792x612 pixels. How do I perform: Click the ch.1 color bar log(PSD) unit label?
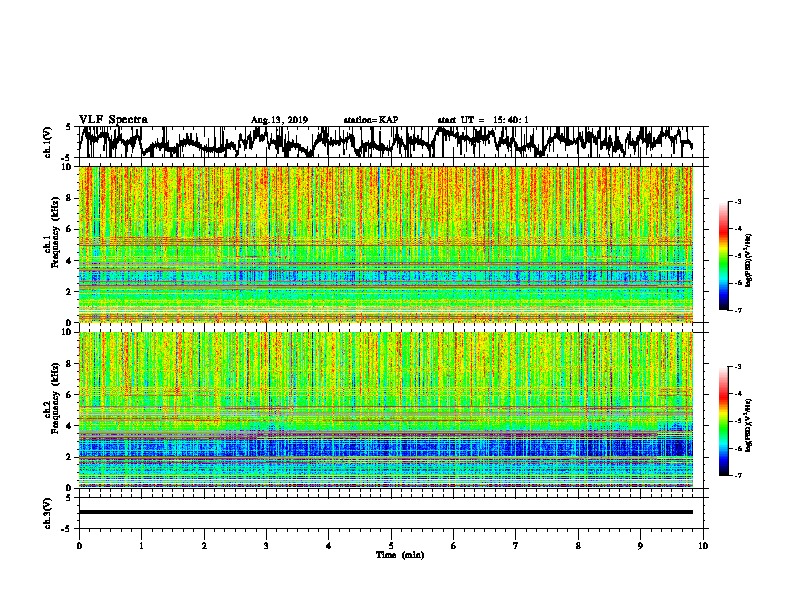click(x=749, y=260)
